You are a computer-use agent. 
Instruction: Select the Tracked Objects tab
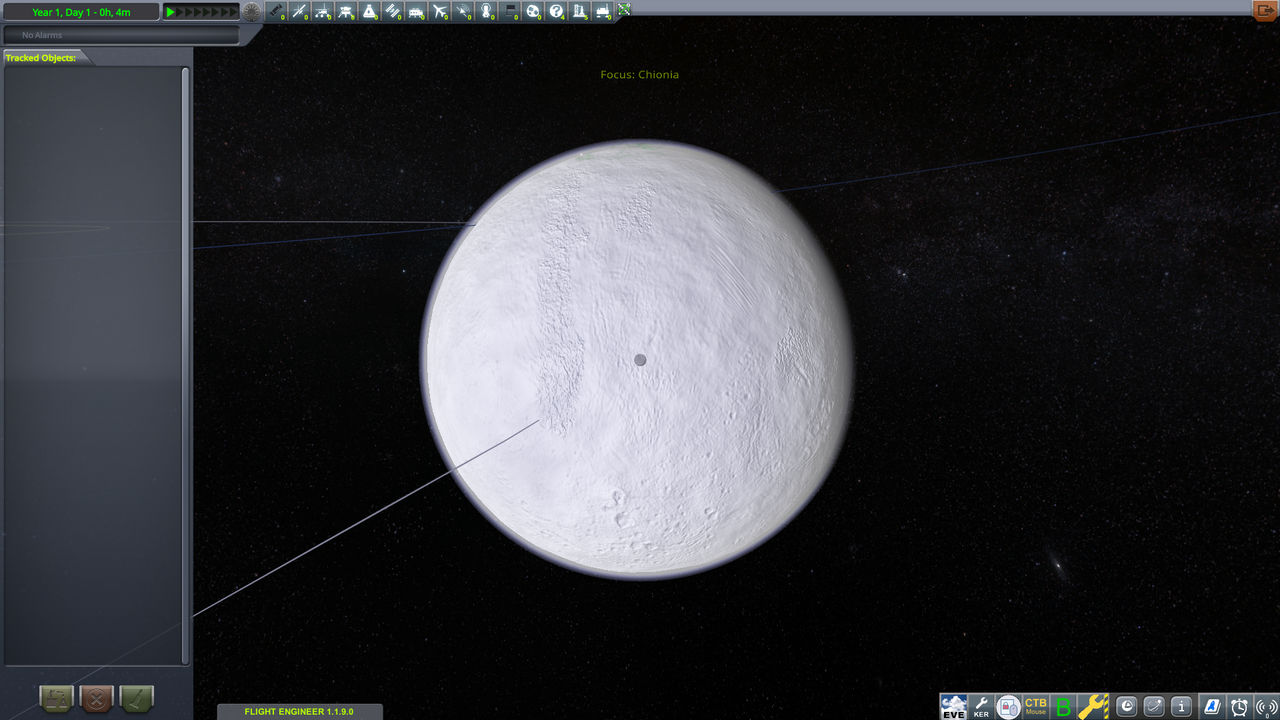click(44, 58)
